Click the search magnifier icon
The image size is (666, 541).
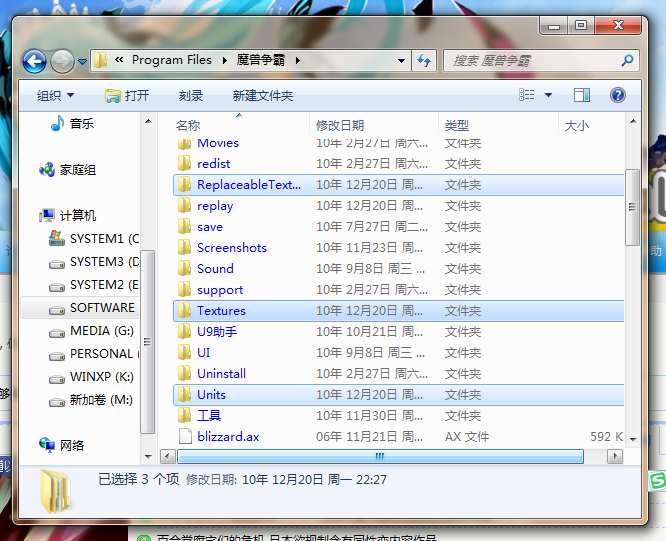pos(627,61)
